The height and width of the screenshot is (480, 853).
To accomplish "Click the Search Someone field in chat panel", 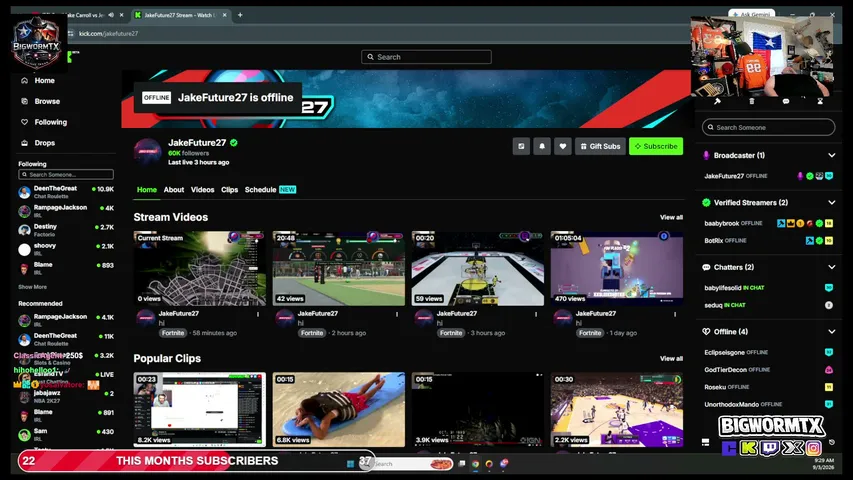I will point(768,127).
